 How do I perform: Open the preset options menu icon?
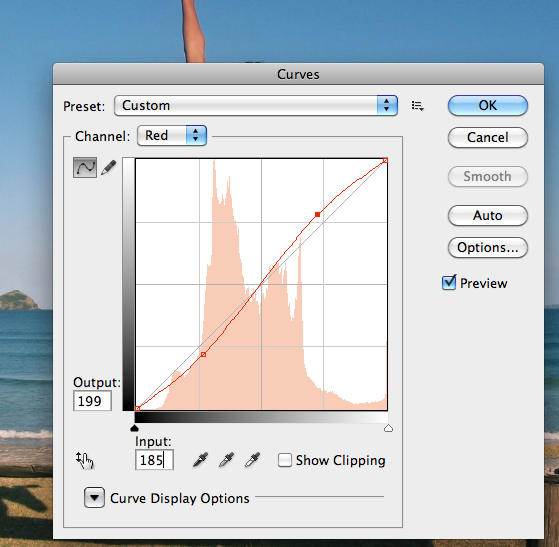pos(417,106)
